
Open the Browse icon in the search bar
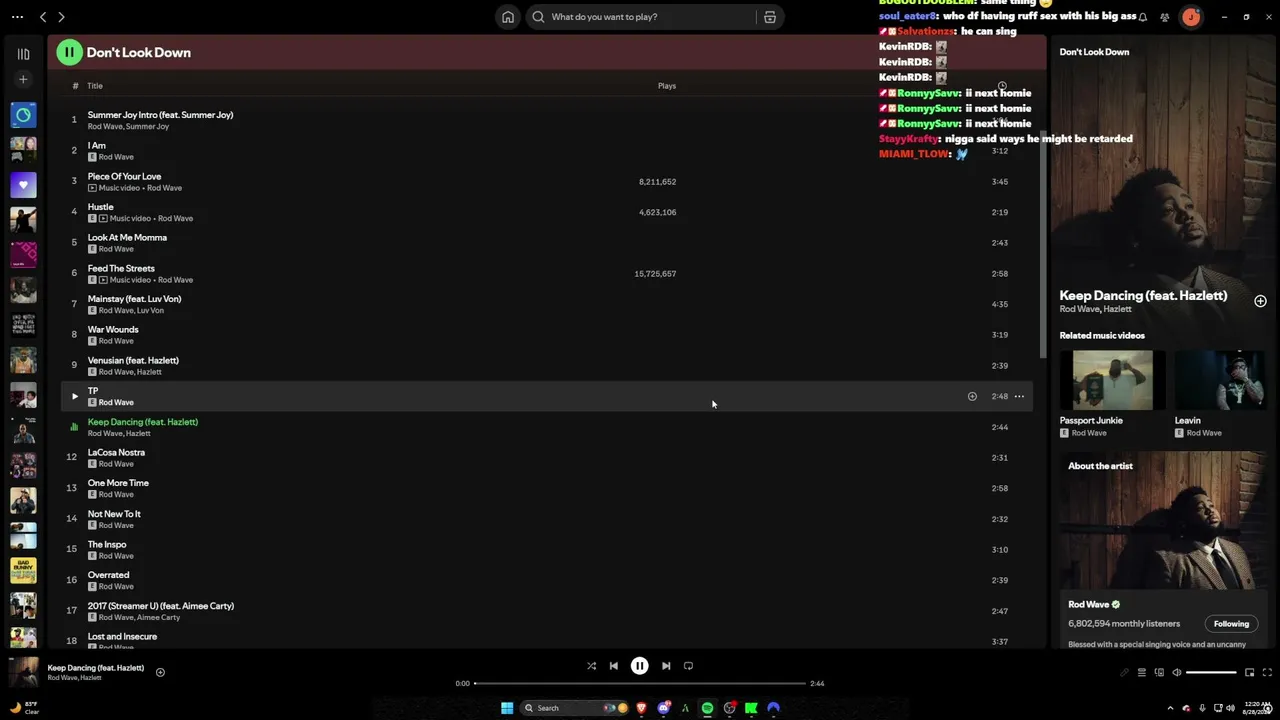tap(770, 17)
